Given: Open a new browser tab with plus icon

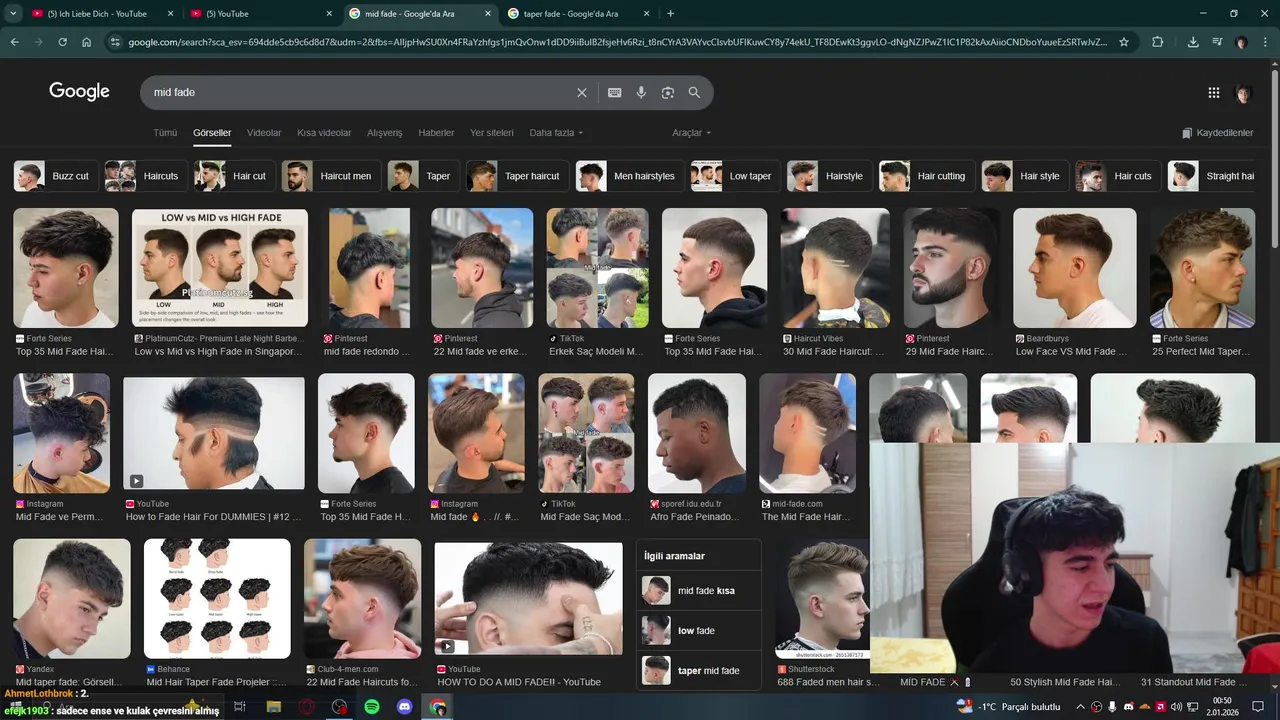Looking at the screenshot, I should [670, 14].
